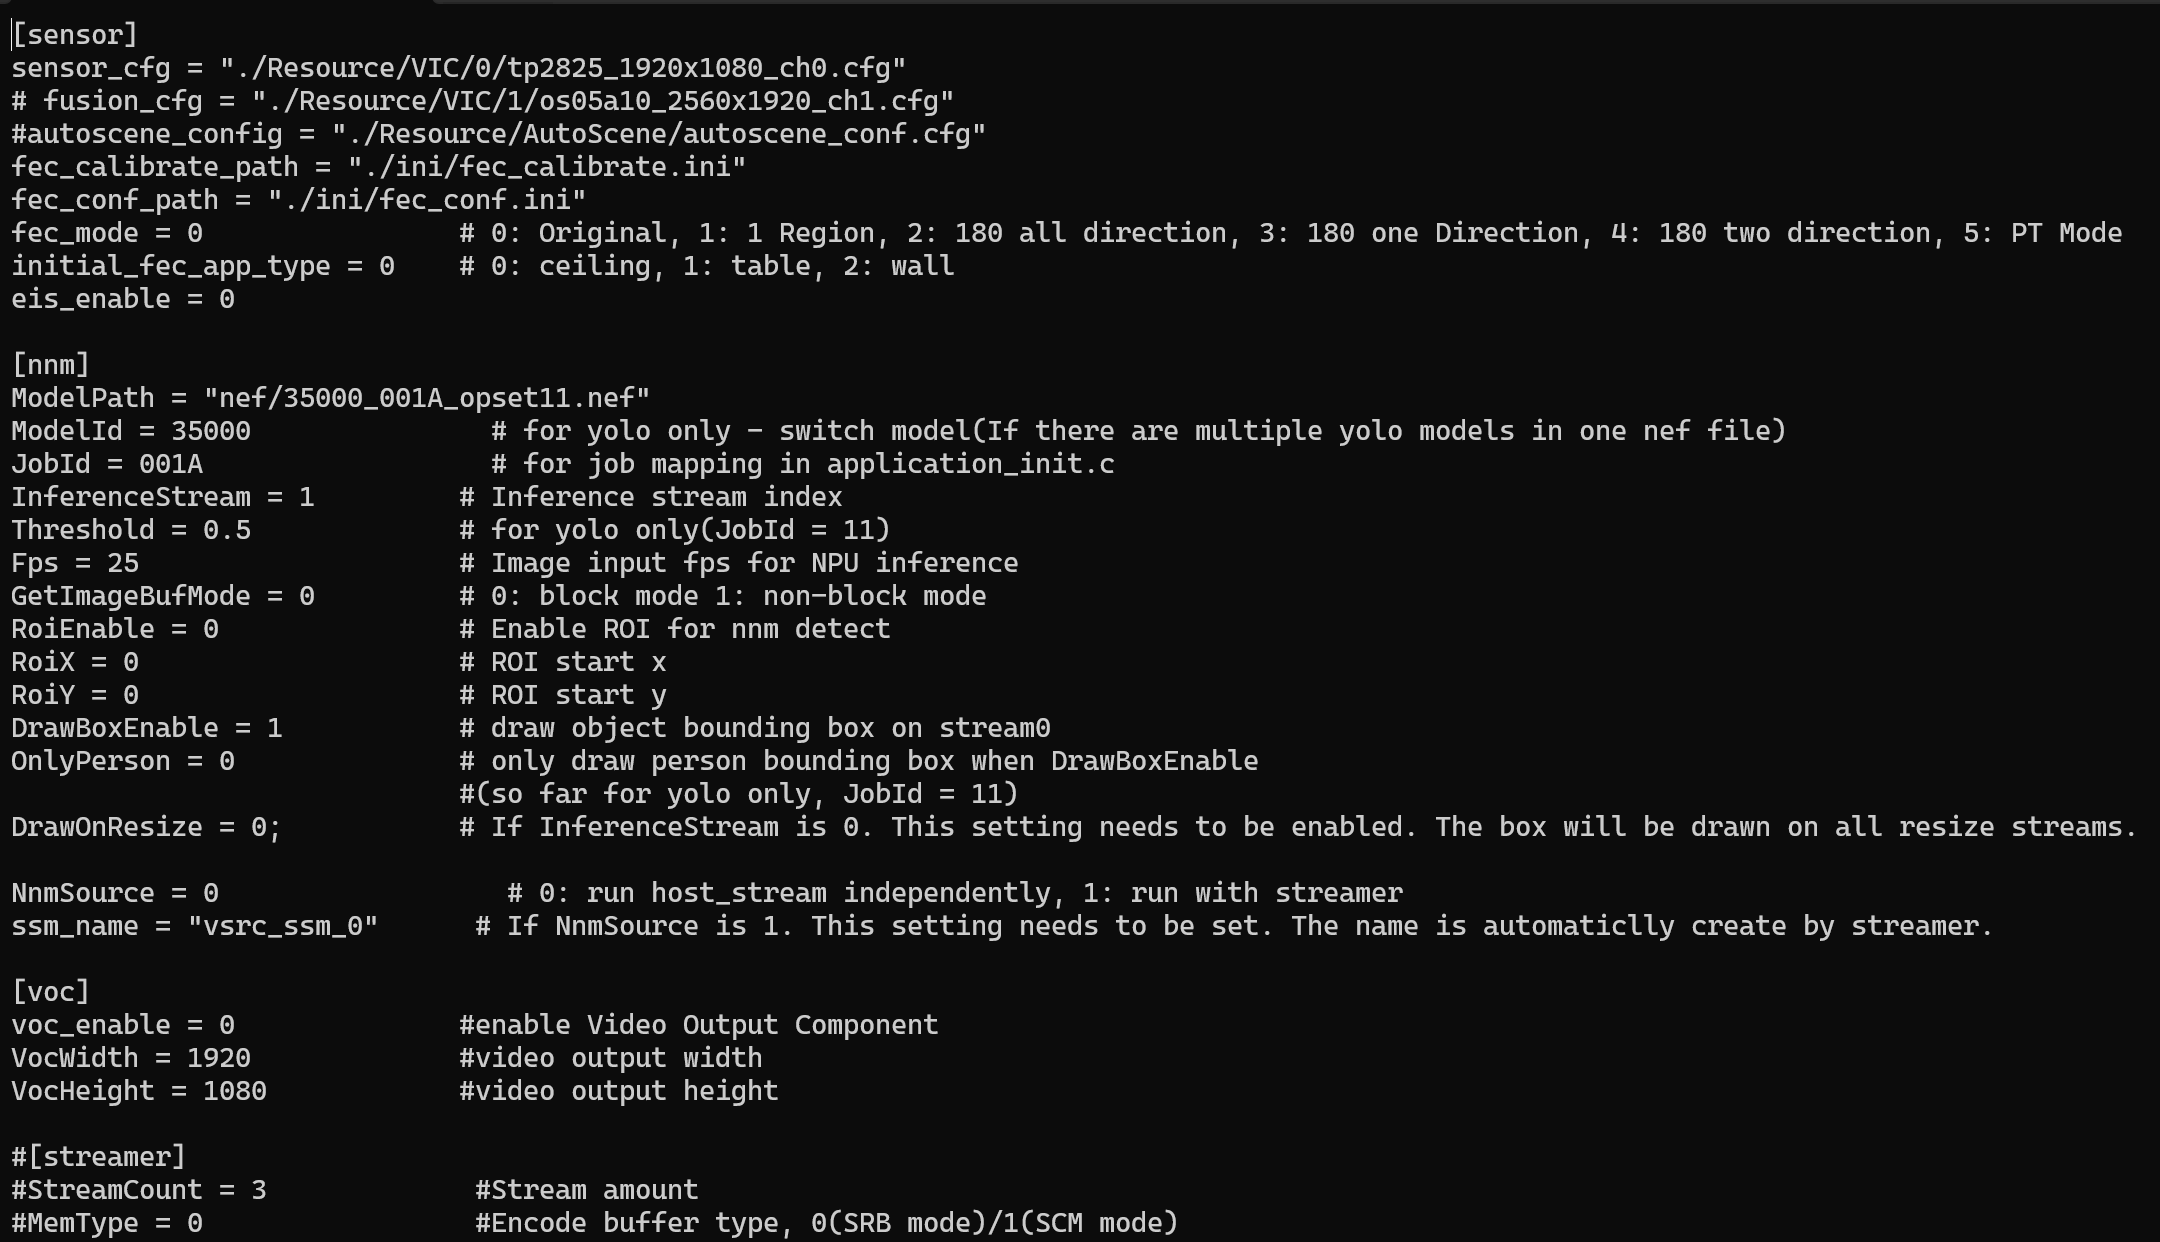The height and width of the screenshot is (1242, 2160).
Task: Click the ssm_name string vsrc_ssm_0
Action: pos(282,926)
